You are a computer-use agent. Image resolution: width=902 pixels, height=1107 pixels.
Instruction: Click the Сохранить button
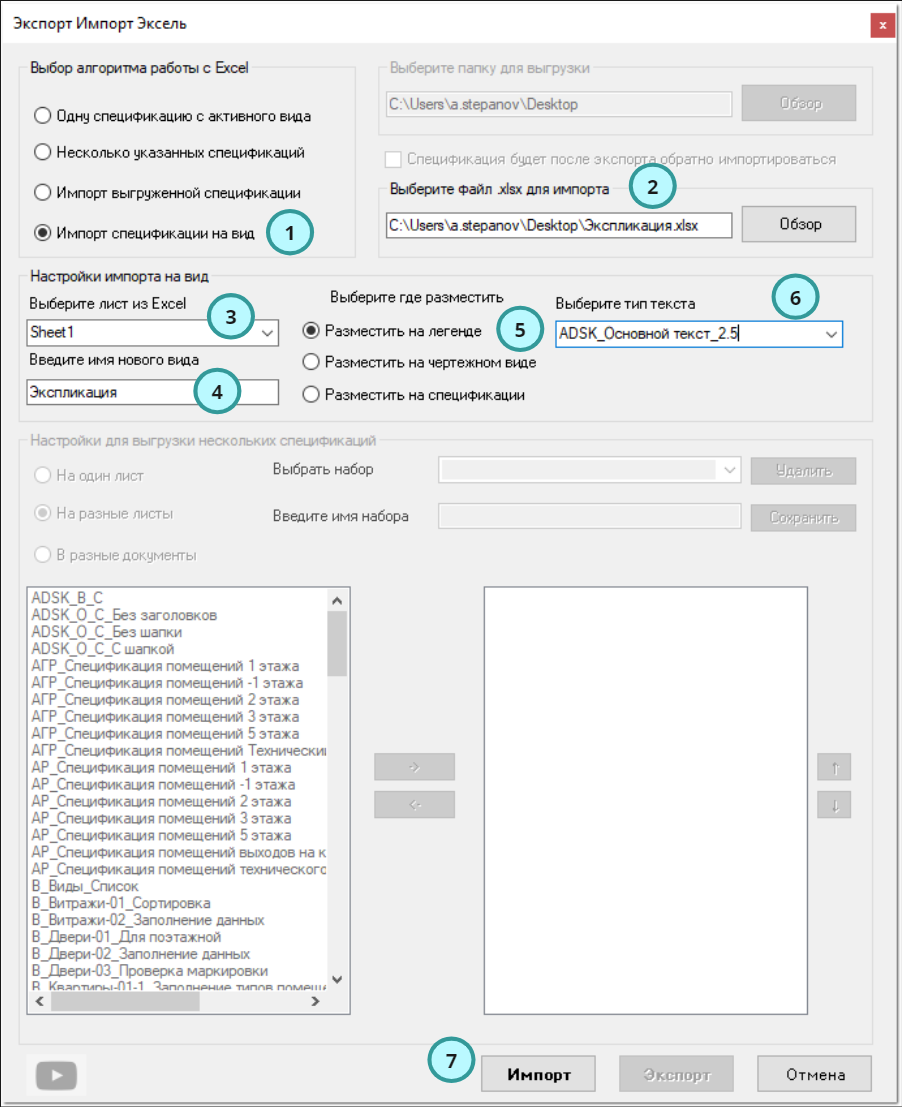(x=803, y=517)
